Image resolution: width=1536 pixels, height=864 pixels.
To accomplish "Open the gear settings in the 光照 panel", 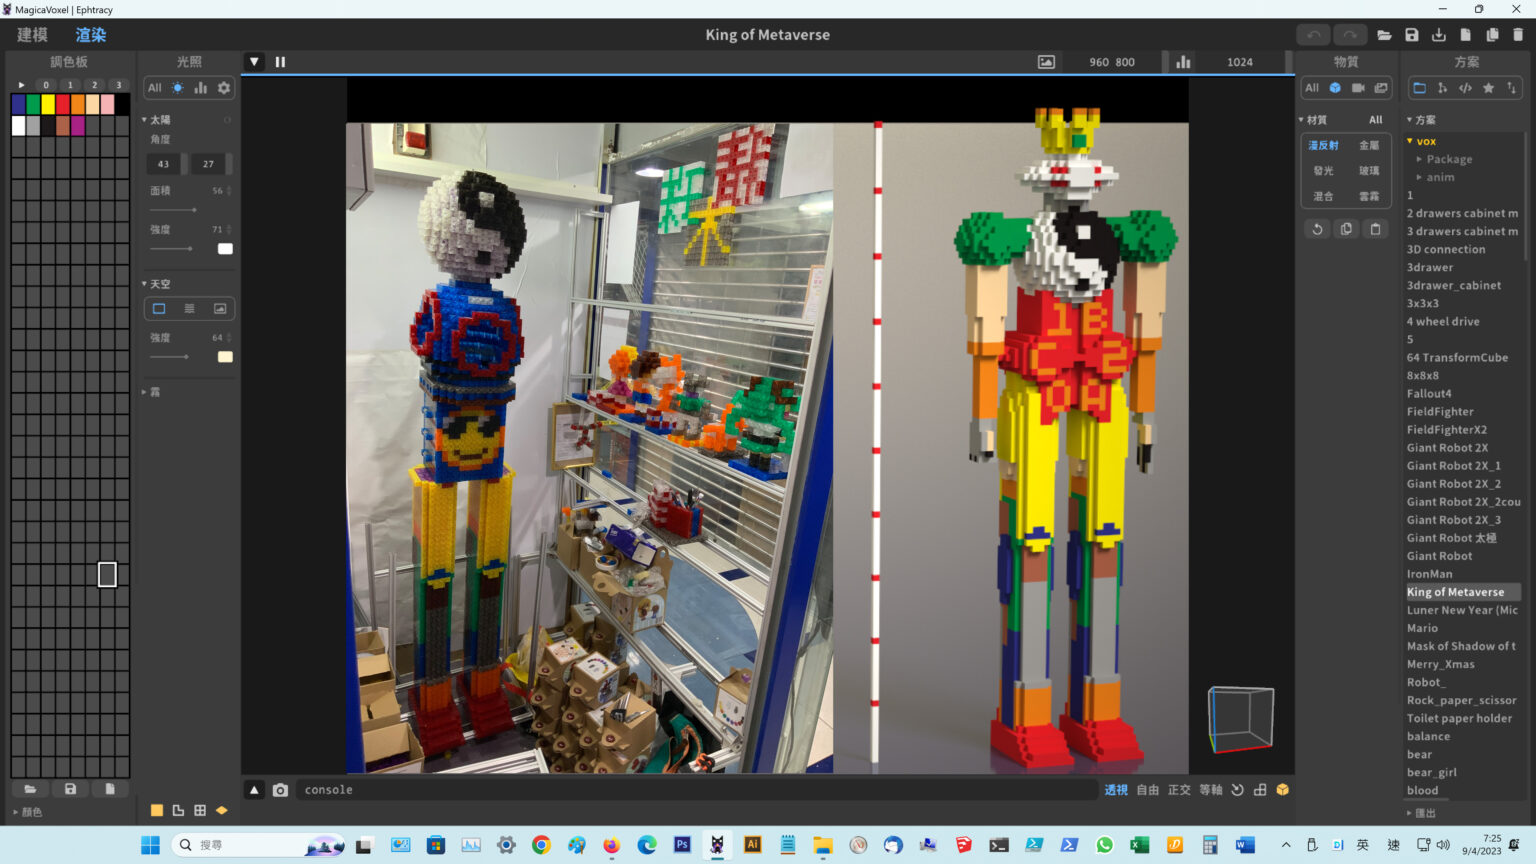I will point(224,88).
